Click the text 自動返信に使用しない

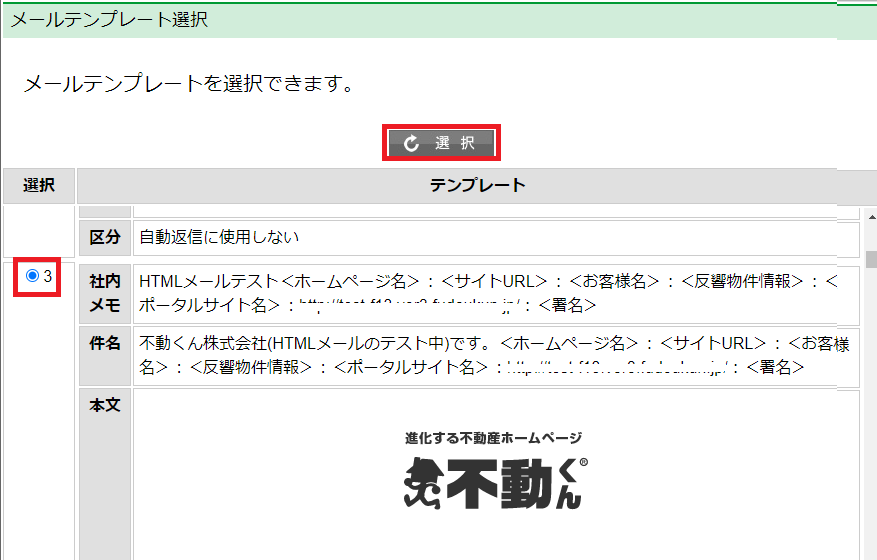click(219, 237)
